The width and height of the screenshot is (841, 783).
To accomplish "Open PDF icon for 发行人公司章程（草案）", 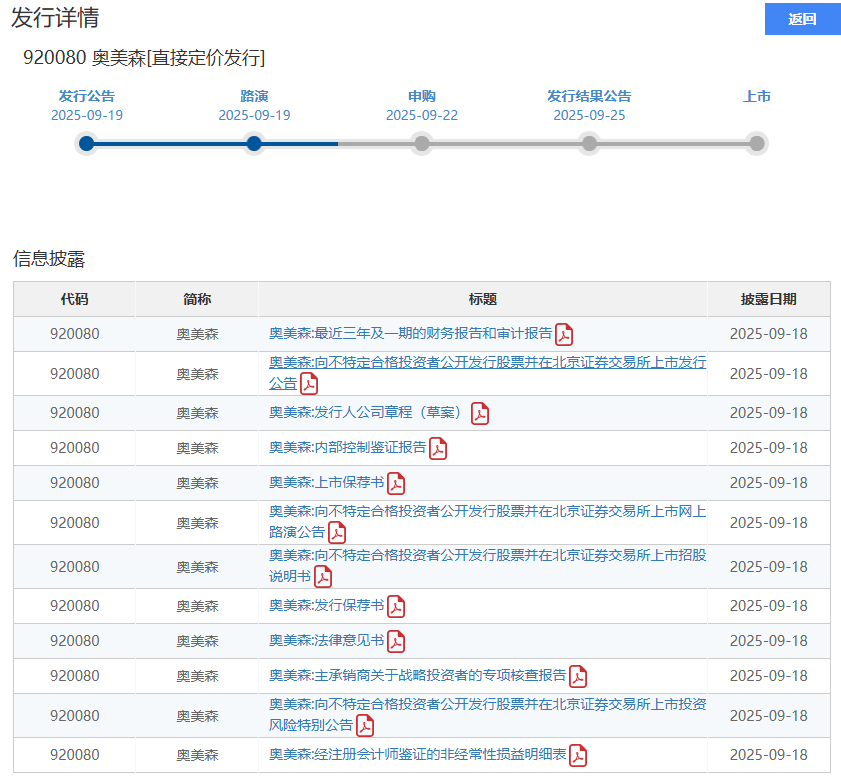I will pyautogui.click(x=480, y=413).
